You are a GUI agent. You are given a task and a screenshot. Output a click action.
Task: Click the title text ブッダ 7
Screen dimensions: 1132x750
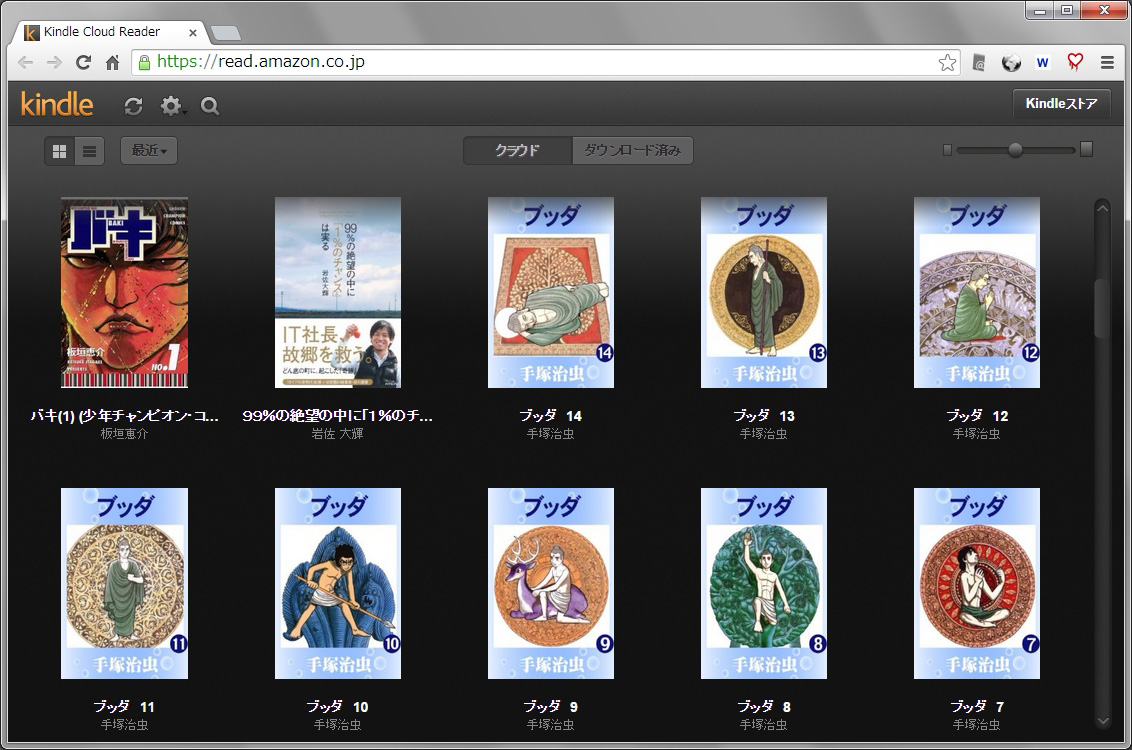click(977, 707)
